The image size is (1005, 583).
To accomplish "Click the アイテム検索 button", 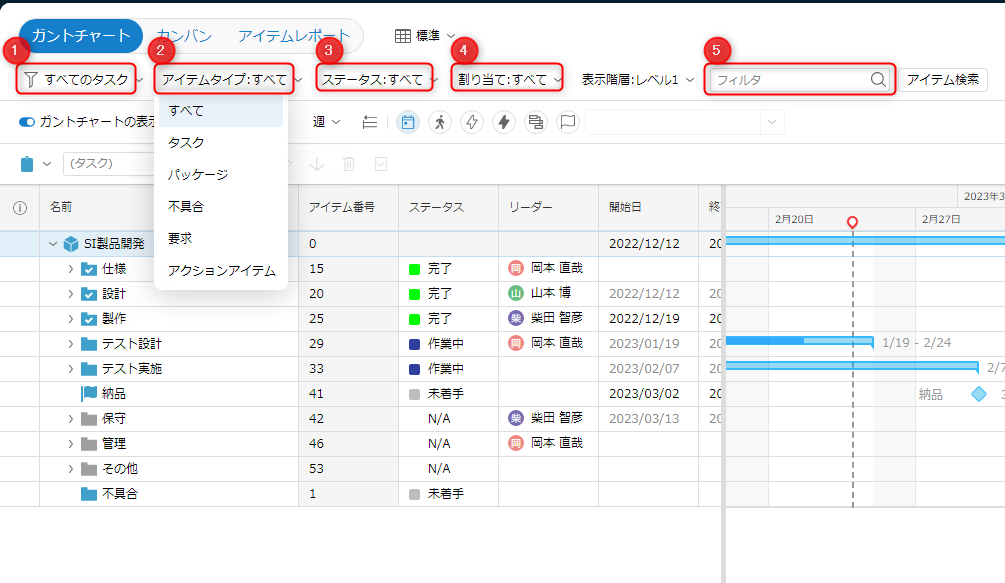I will (x=942, y=80).
